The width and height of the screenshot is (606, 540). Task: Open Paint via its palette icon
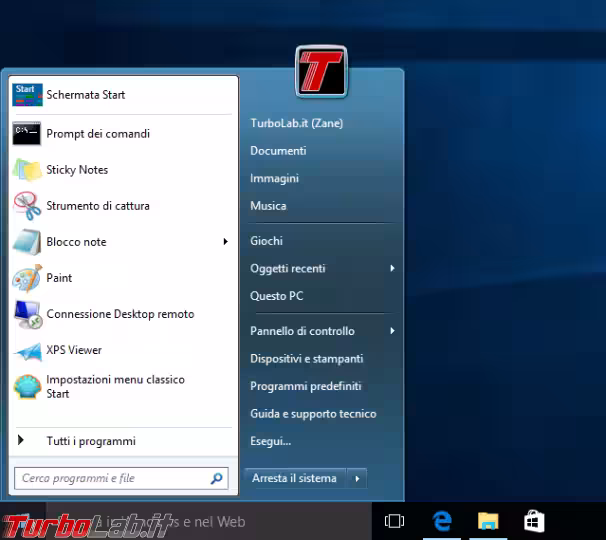[27, 278]
